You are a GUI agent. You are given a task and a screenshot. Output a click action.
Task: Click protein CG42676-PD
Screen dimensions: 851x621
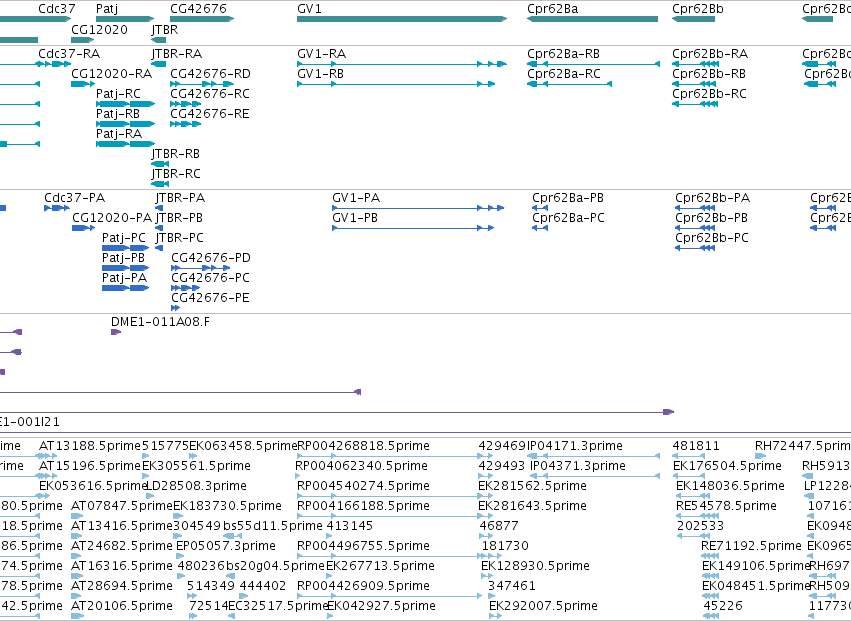click(211, 258)
